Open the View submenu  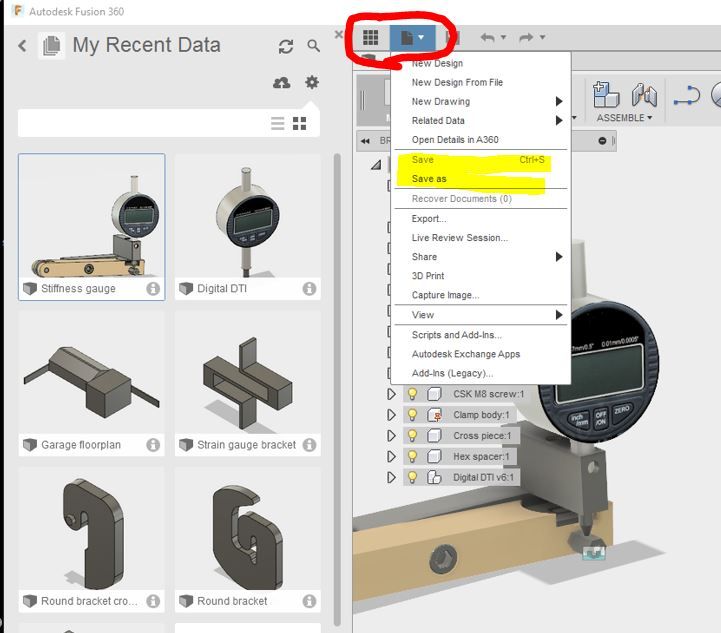coord(481,315)
